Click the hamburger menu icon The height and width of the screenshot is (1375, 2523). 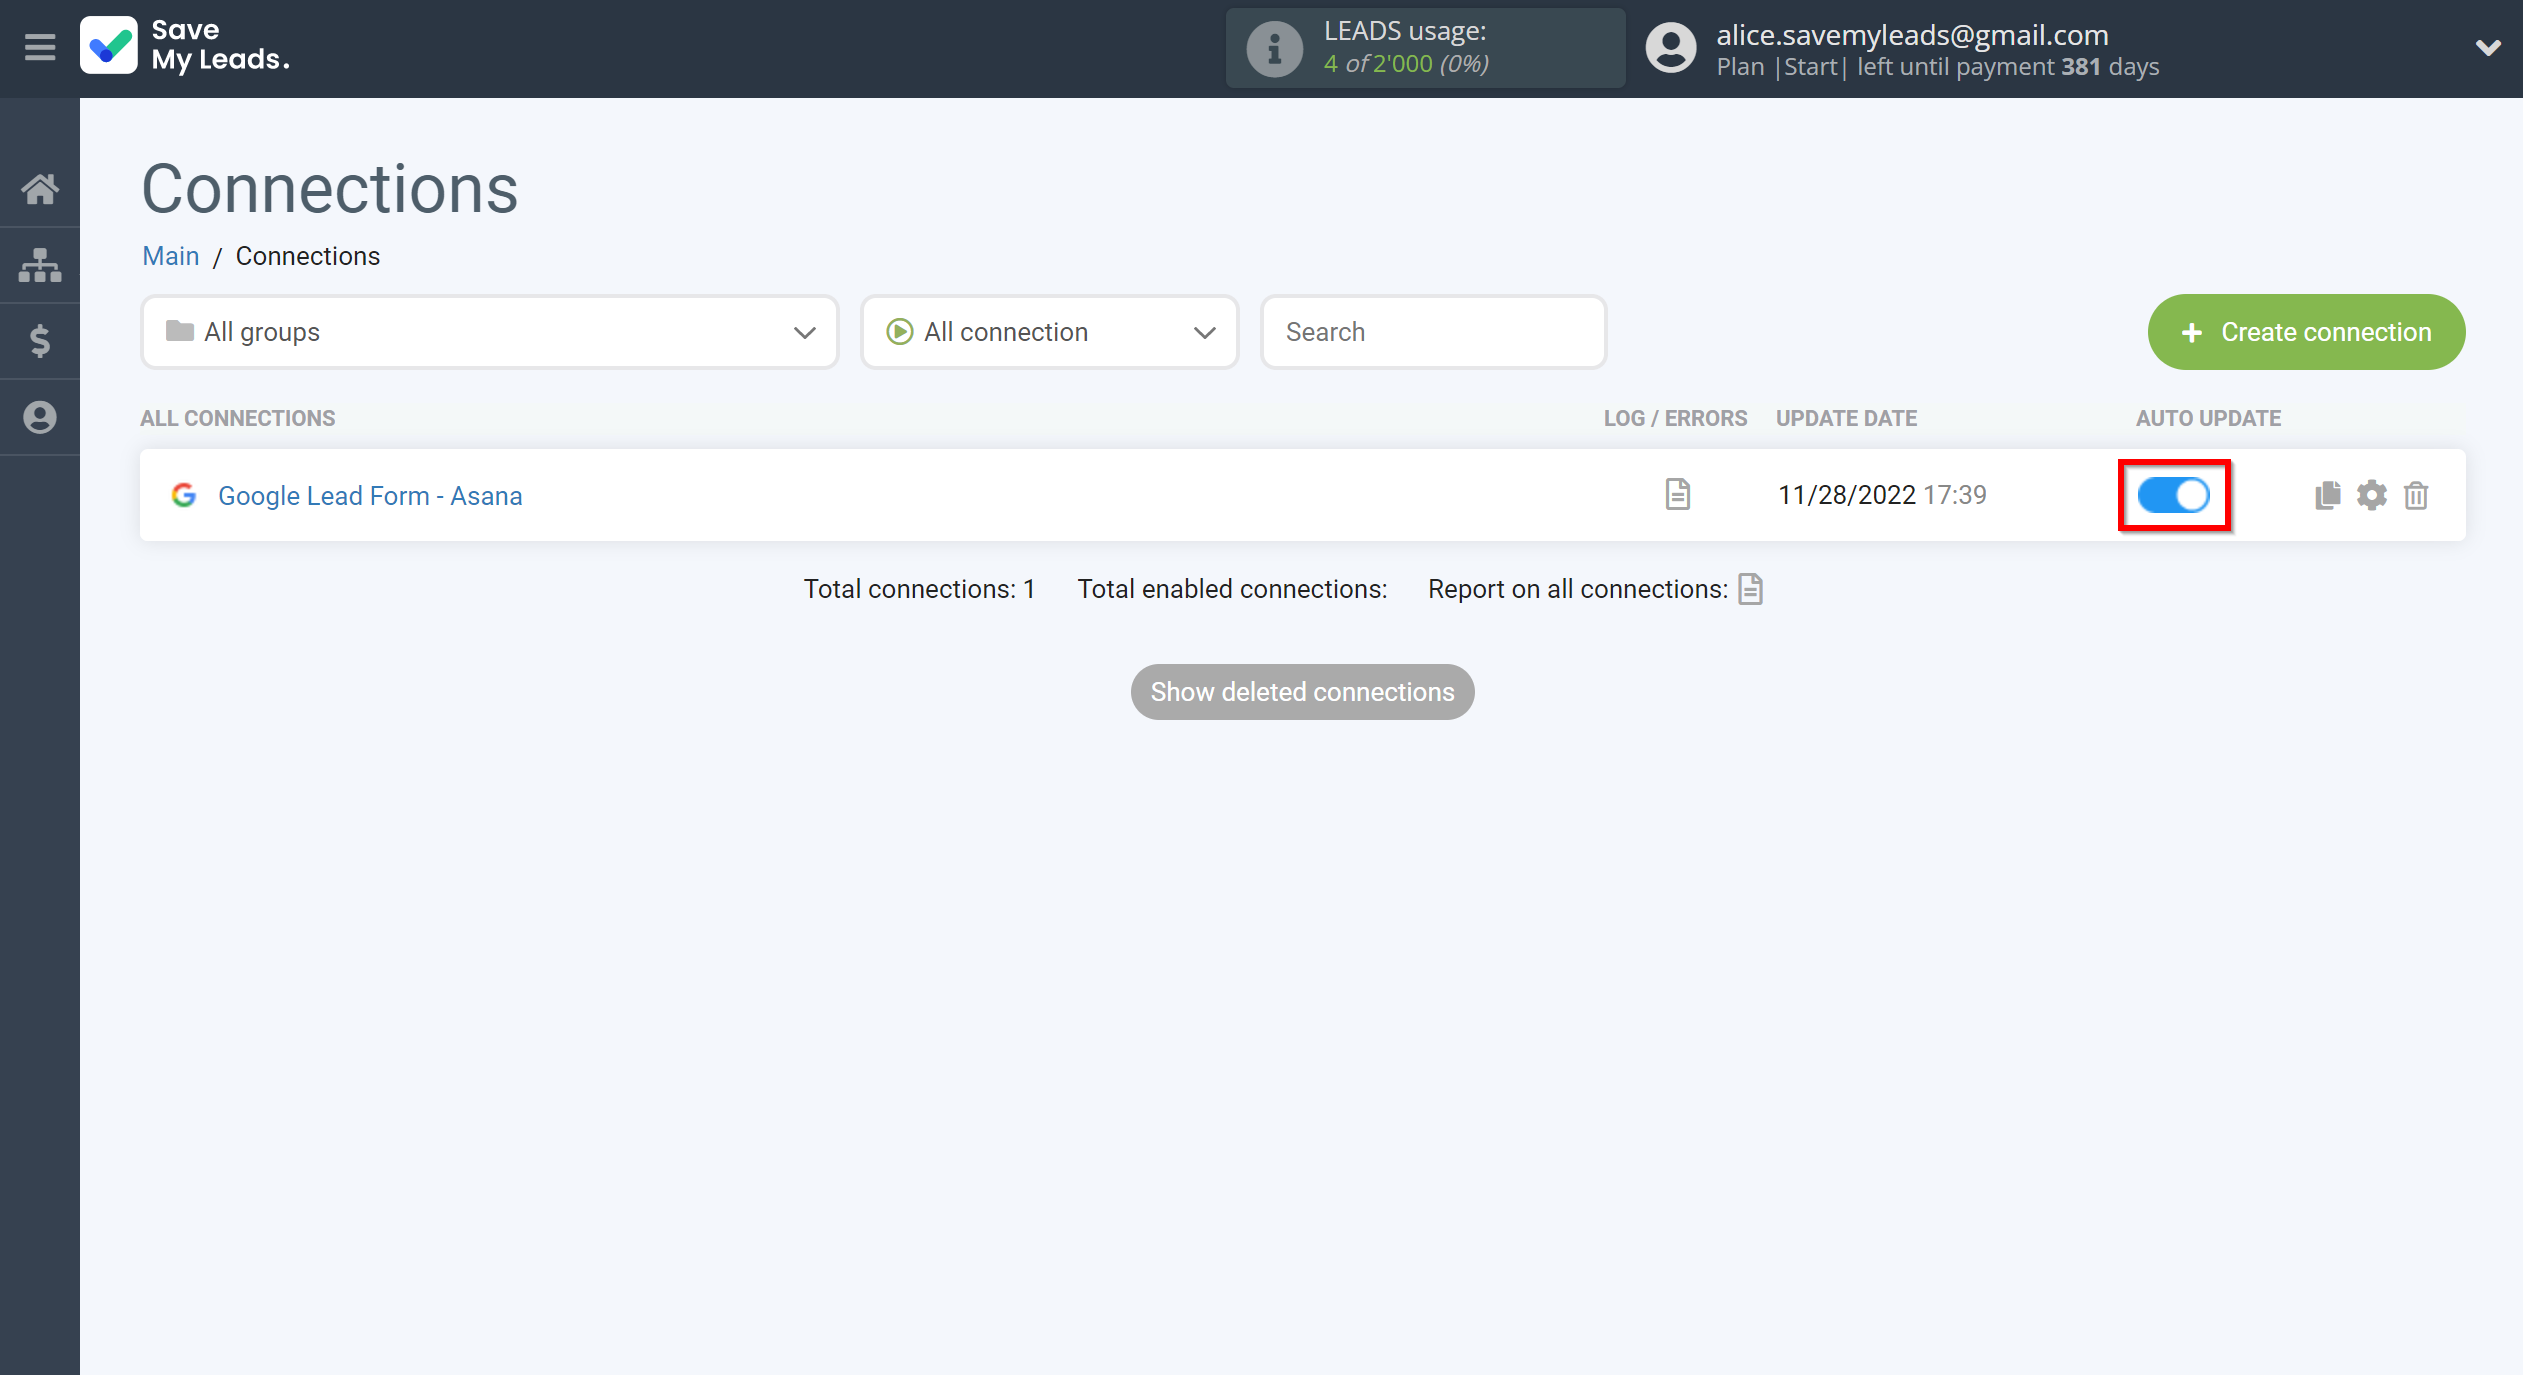point(39,47)
